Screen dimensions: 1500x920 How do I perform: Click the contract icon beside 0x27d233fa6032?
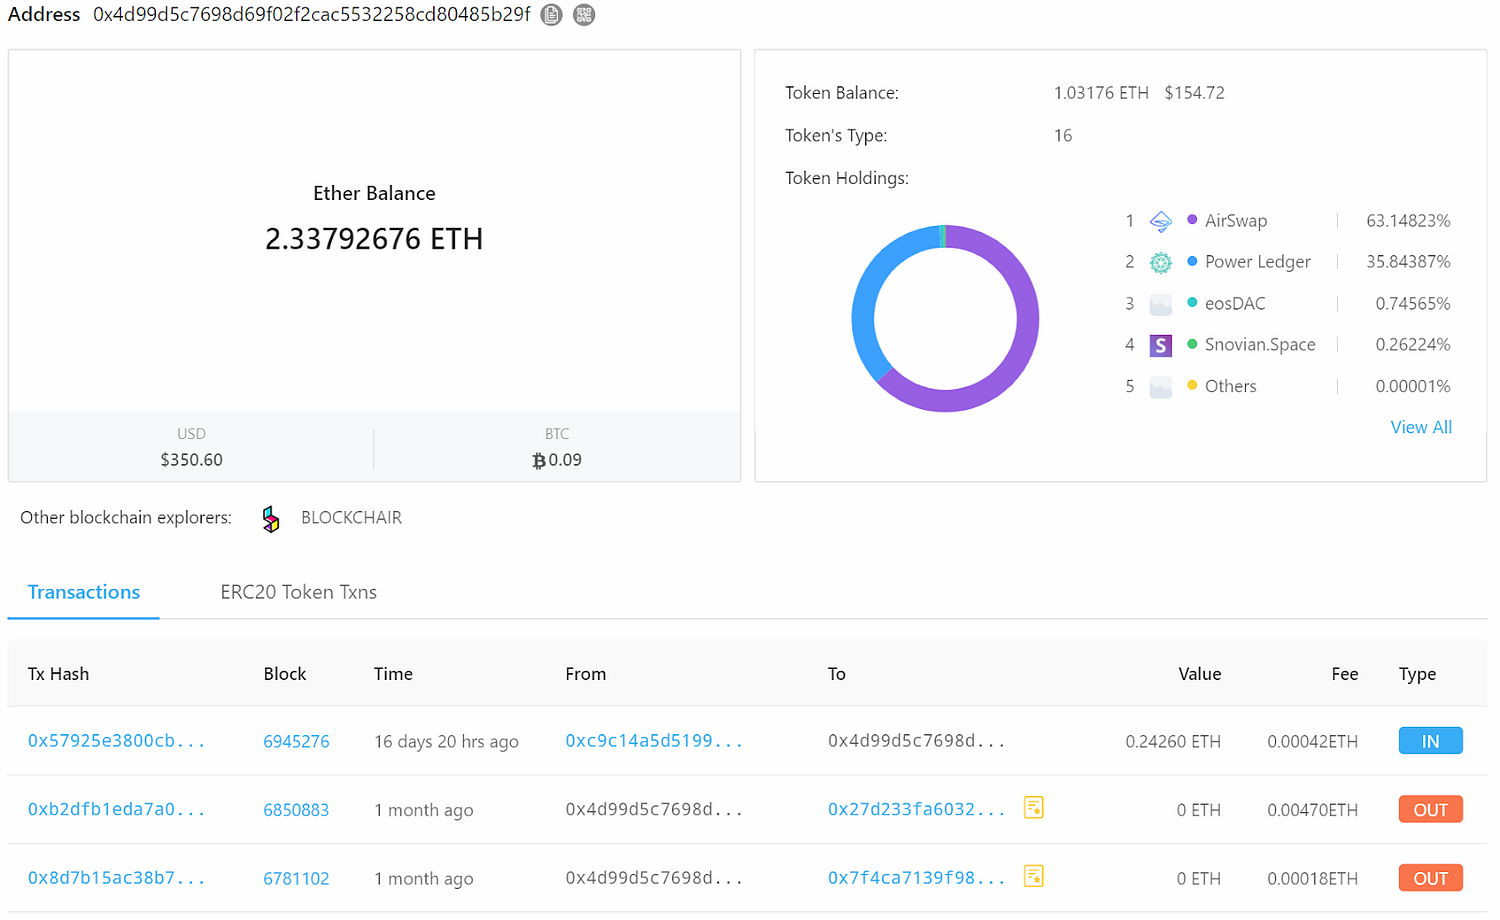(1034, 807)
